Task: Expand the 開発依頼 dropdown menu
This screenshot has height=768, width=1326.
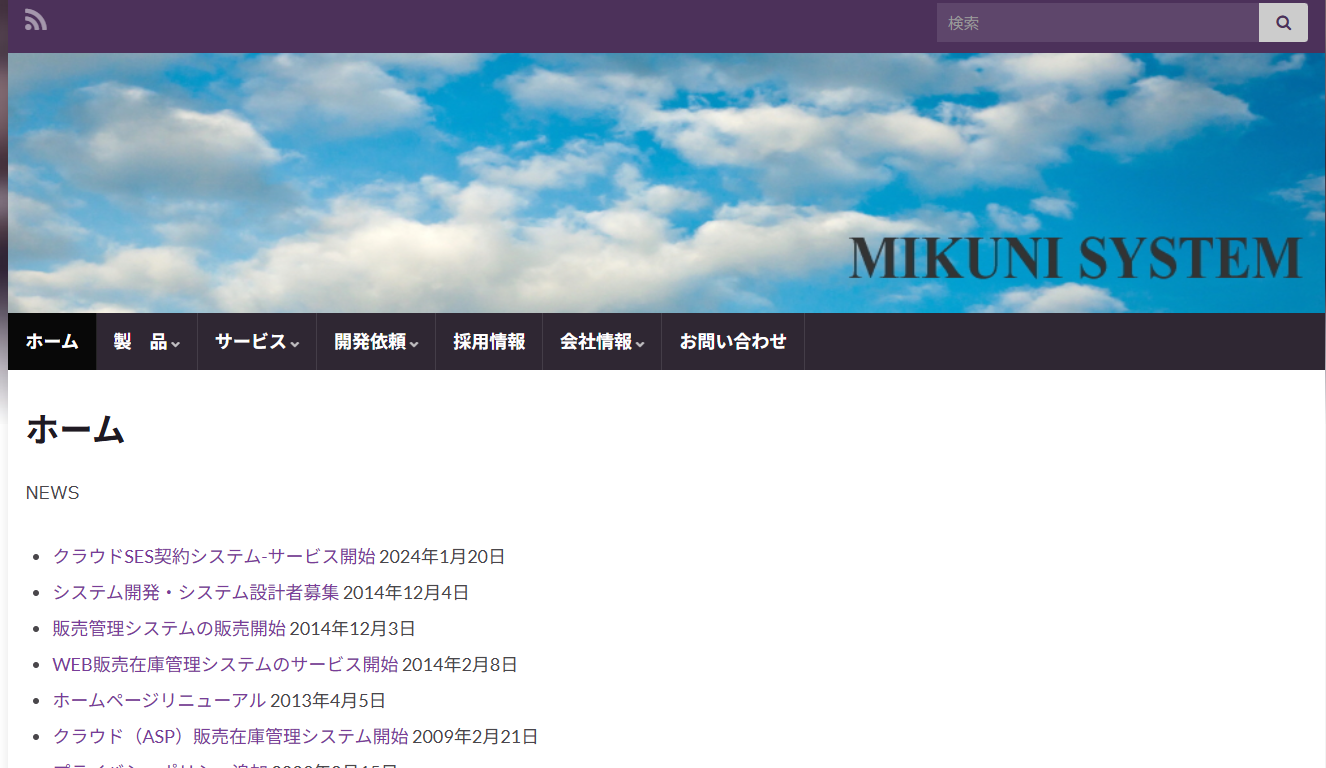Action: point(375,342)
